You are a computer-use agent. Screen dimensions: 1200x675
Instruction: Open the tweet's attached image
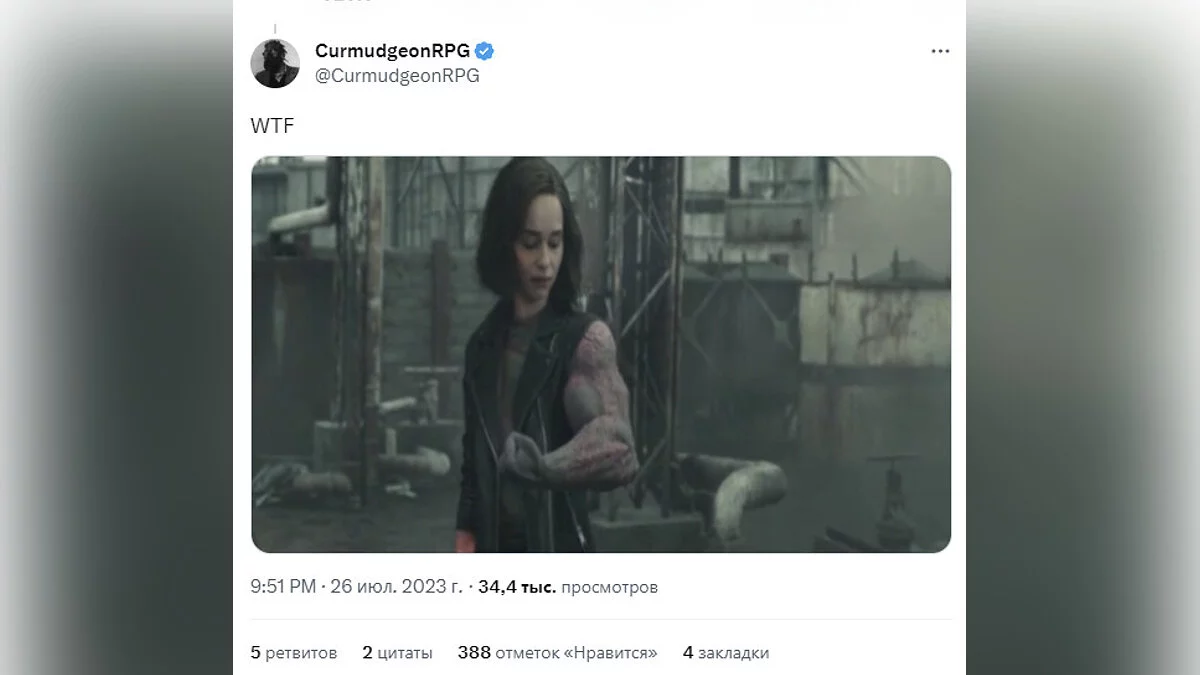(x=601, y=354)
